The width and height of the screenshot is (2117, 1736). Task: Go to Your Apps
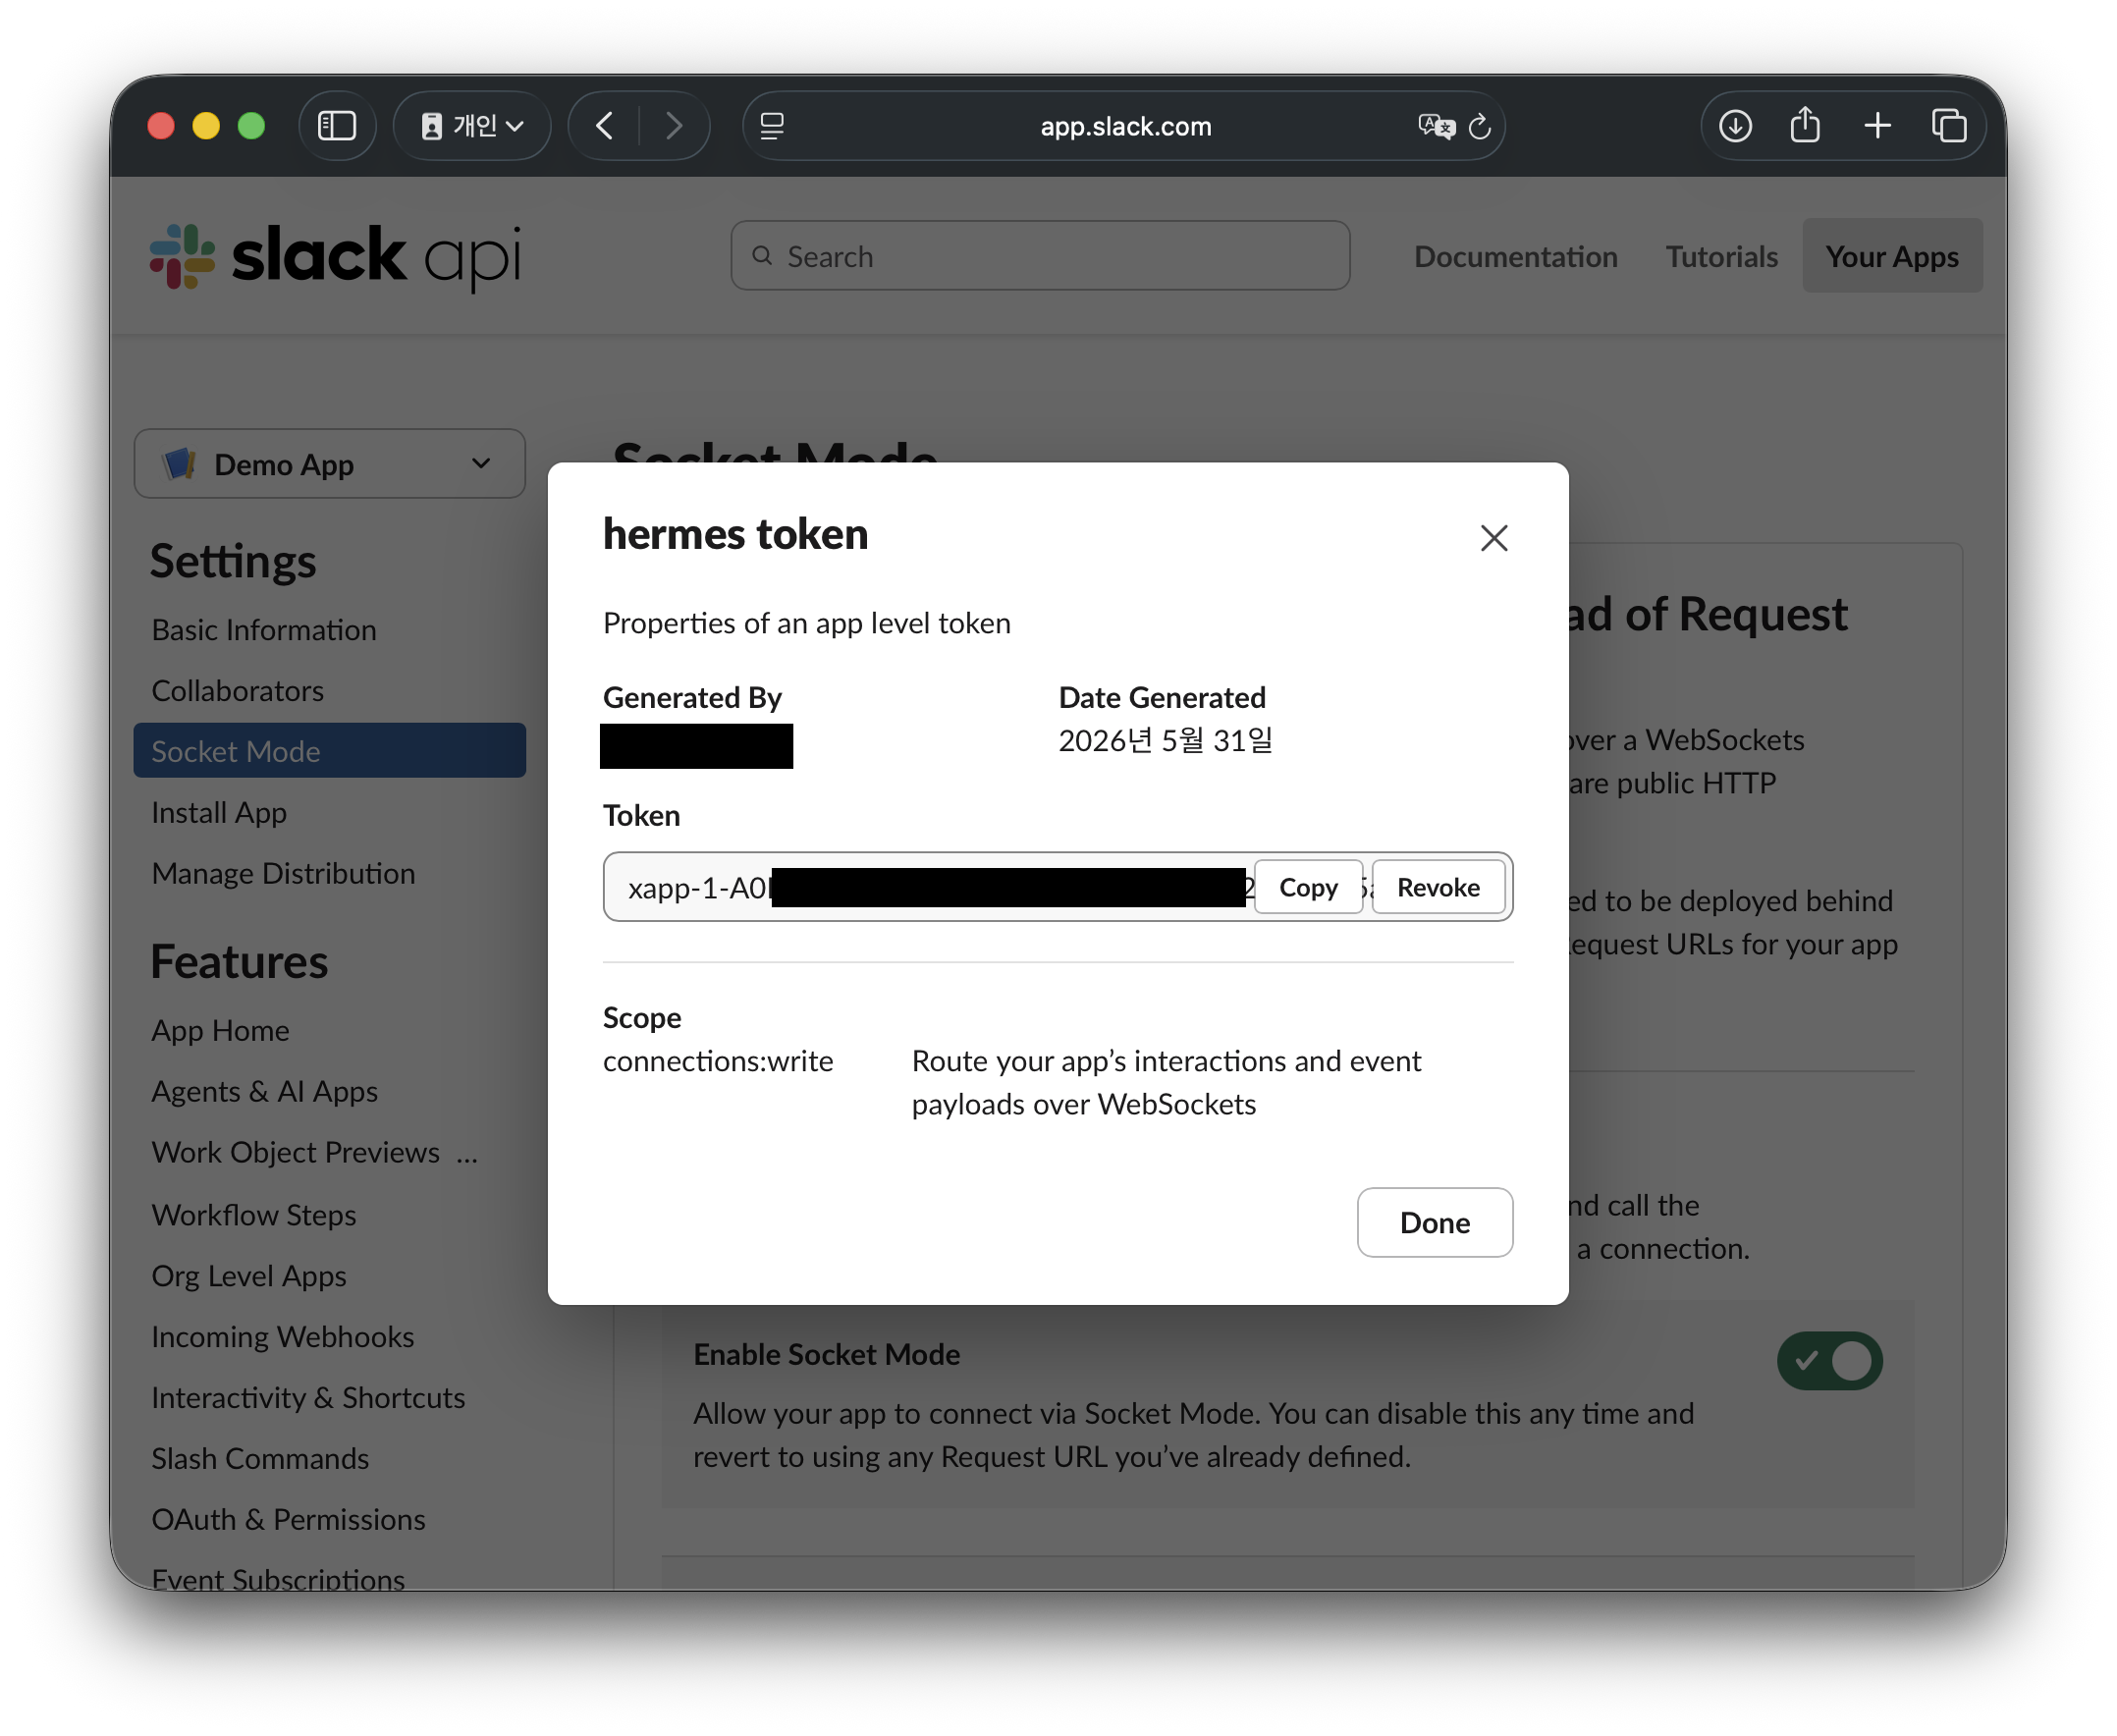(x=1892, y=256)
